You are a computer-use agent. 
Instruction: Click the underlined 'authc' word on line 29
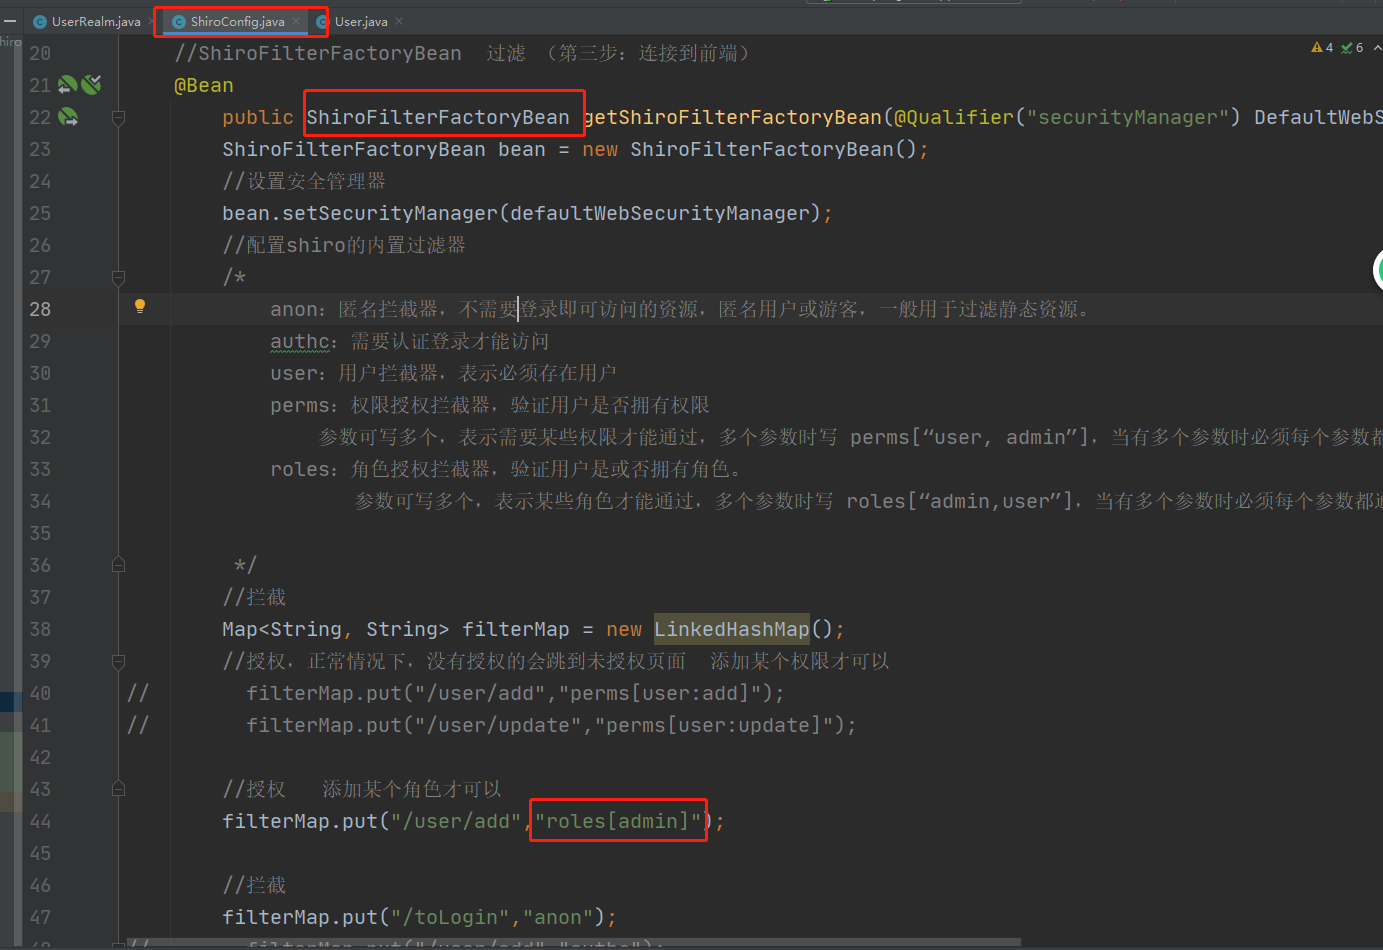(x=300, y=341)
